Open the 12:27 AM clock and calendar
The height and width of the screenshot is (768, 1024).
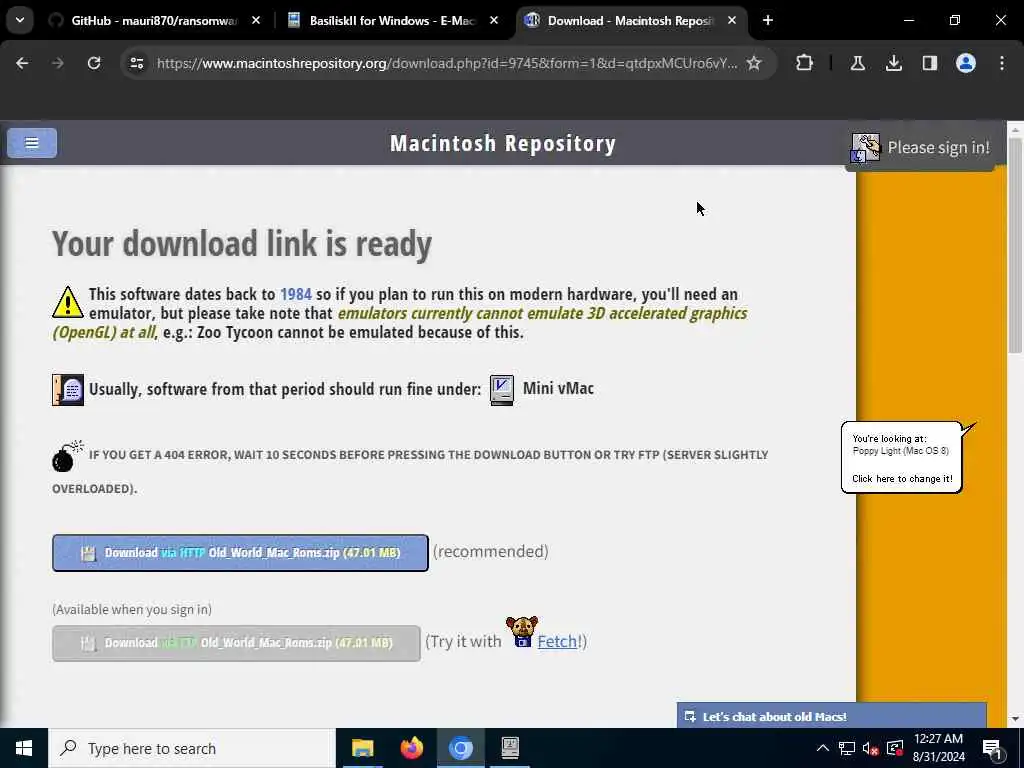(938, 748)
